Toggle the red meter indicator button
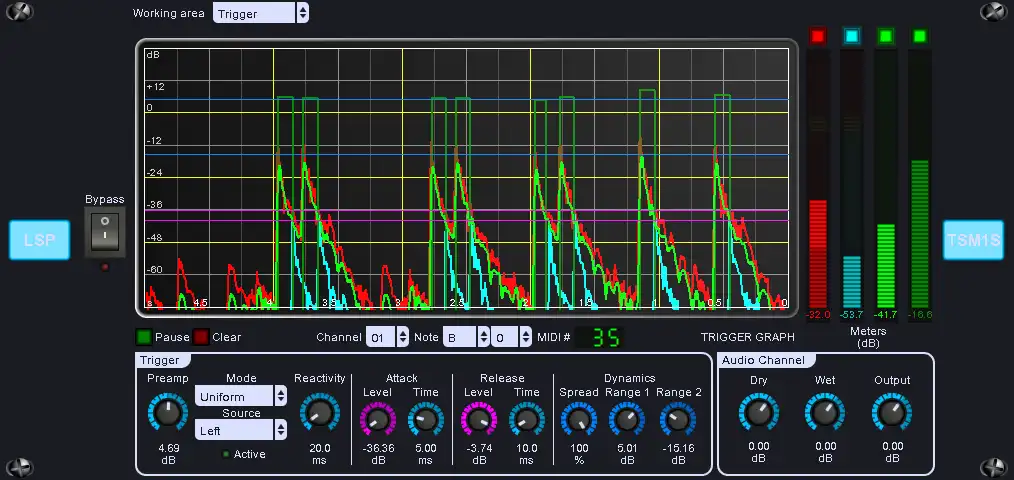 (x=818, y=37)
